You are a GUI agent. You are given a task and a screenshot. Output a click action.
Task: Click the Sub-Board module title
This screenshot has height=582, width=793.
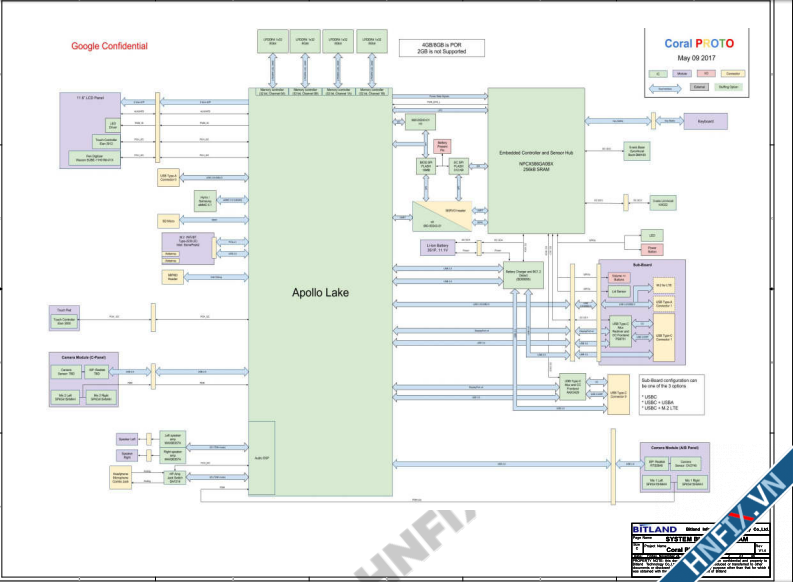pos(641,264)
